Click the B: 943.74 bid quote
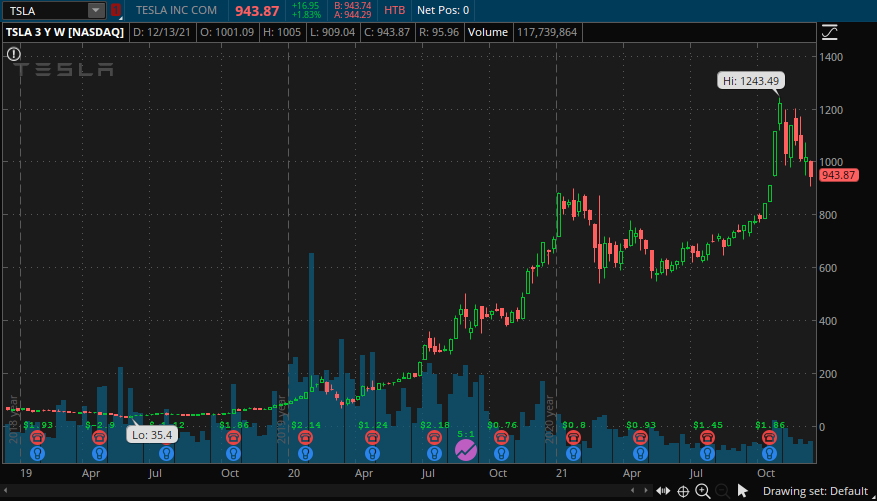 tap(353, 5)
